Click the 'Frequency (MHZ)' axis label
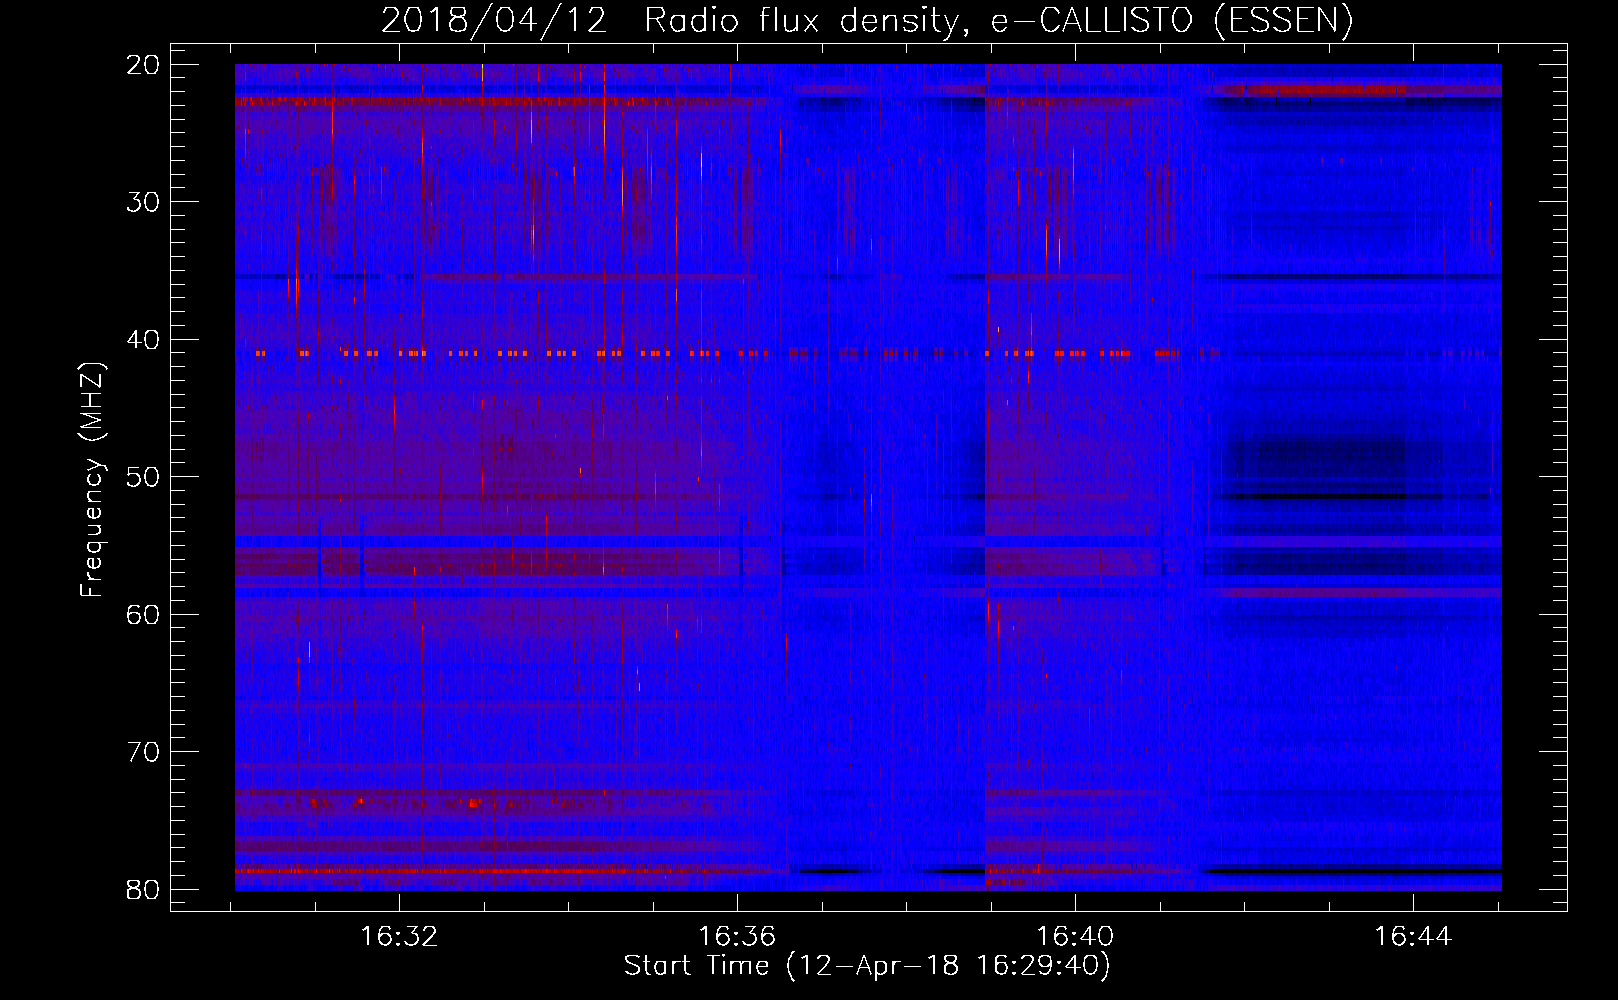The height and width of the screenshot is (1000, 1618). (92, 479)
